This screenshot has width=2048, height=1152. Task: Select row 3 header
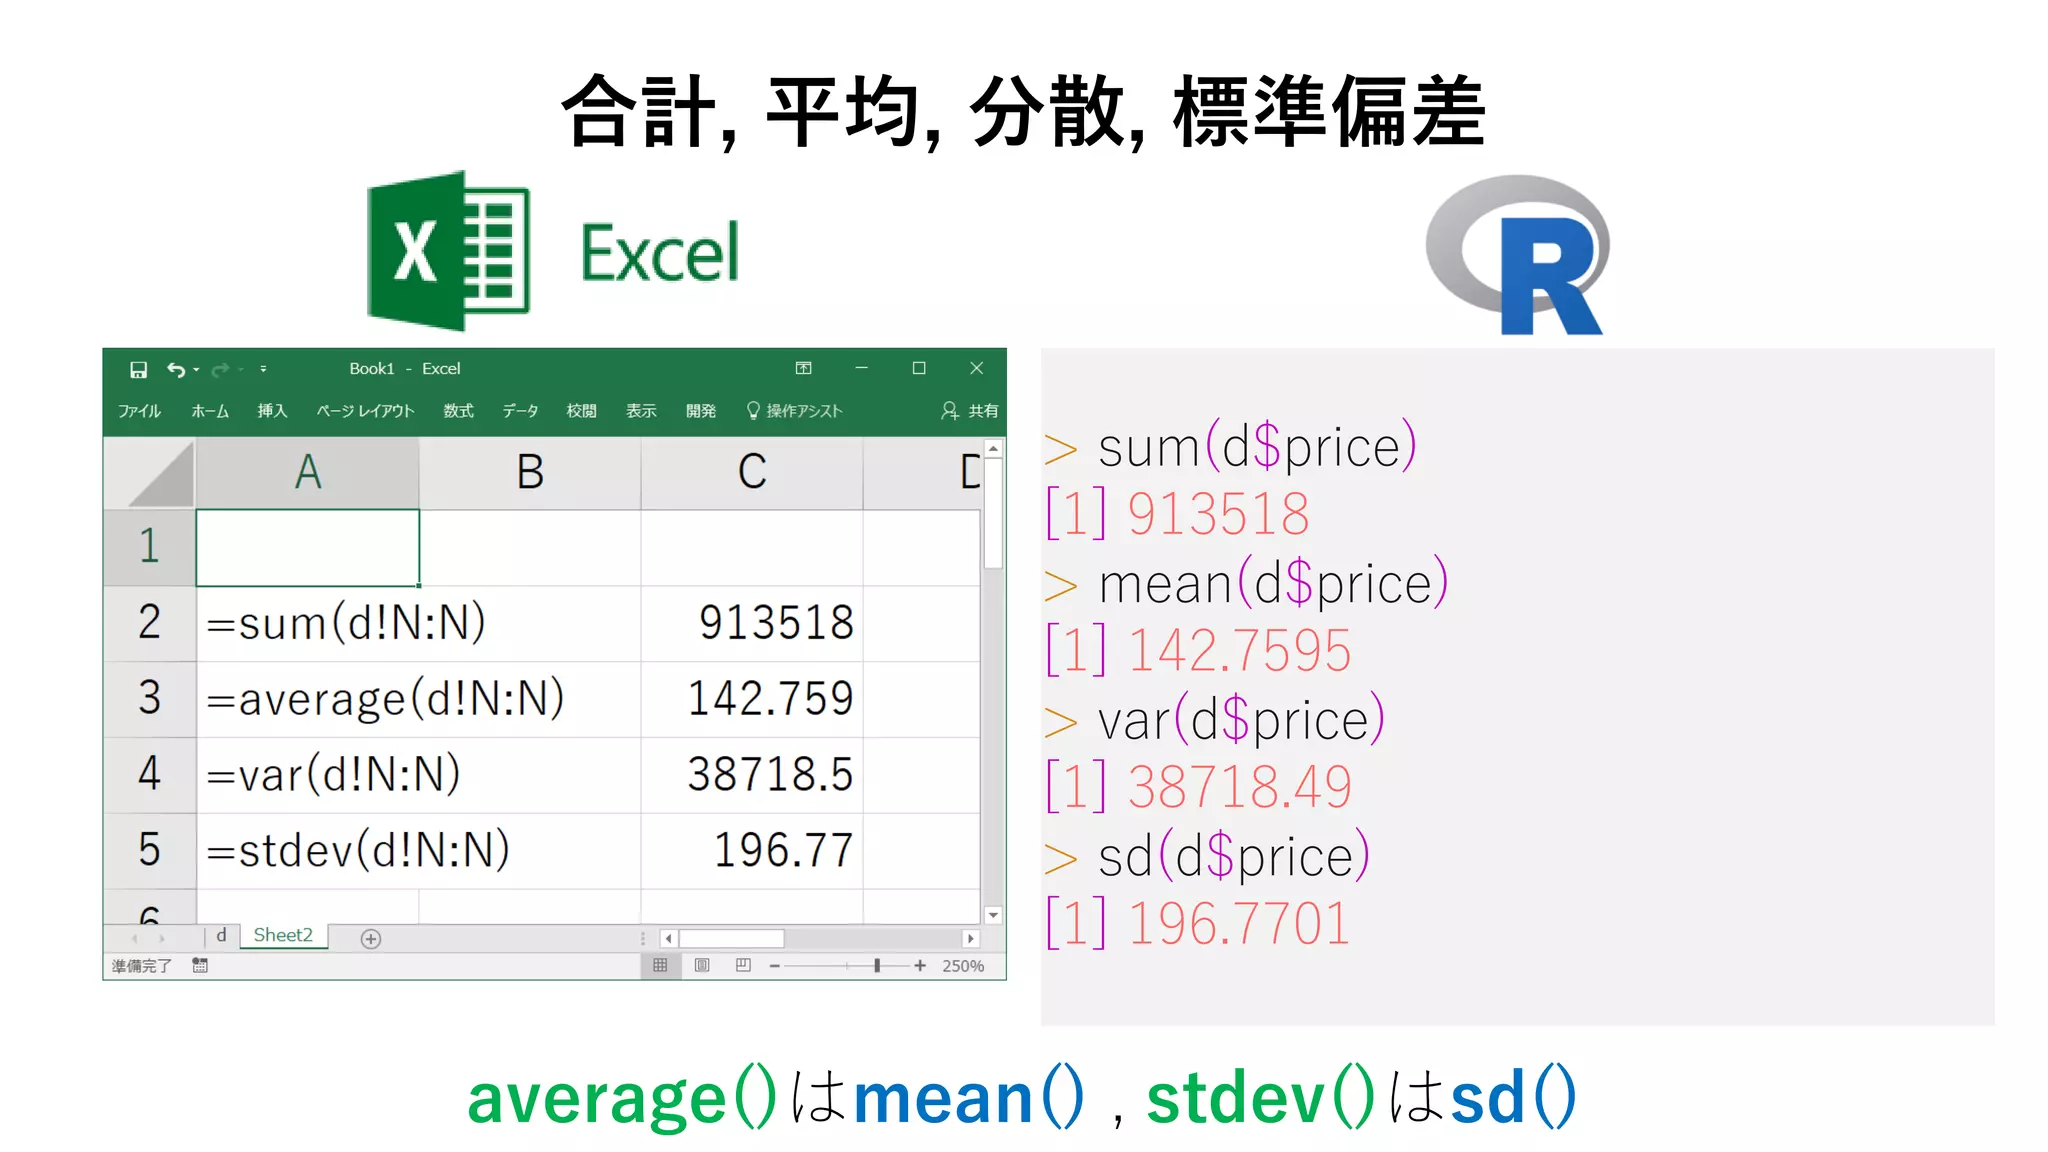tap(150, 700)
